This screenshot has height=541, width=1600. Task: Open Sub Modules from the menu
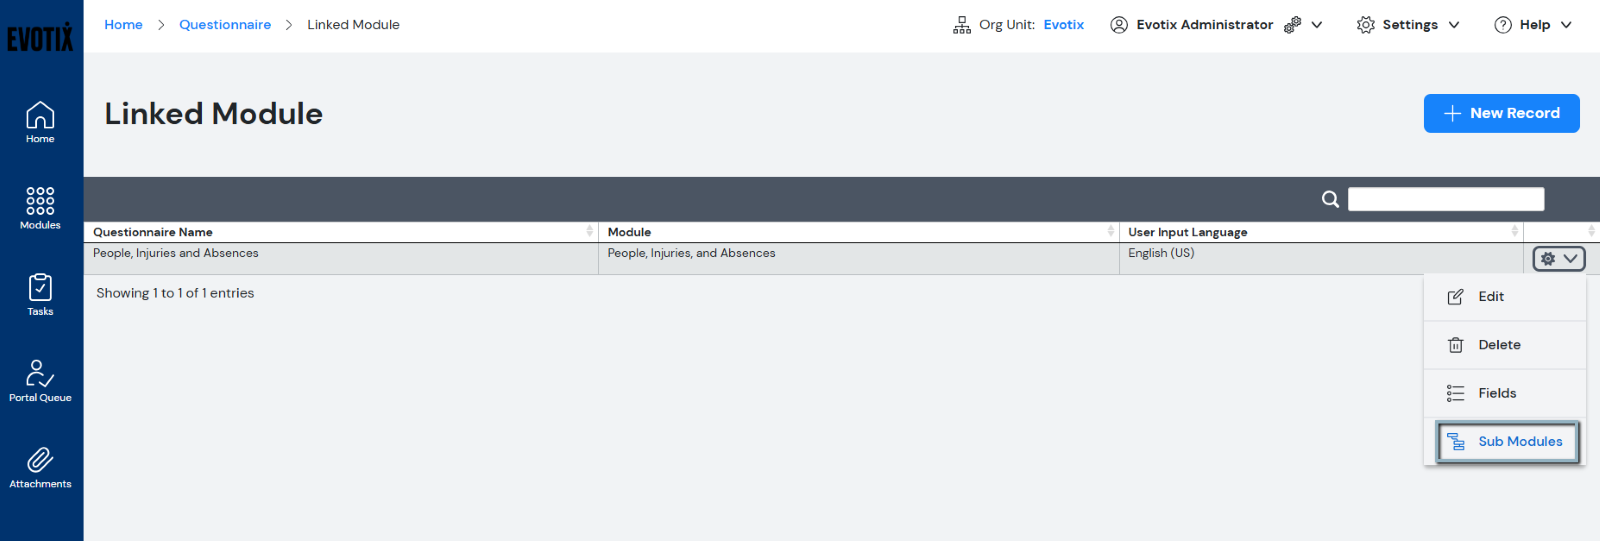click(x=1508, y=442)
